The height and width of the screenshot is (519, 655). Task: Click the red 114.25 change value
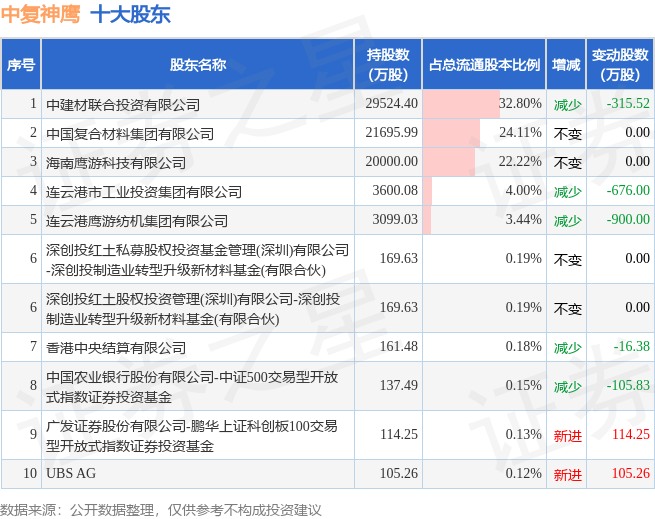tap(631, 435)
